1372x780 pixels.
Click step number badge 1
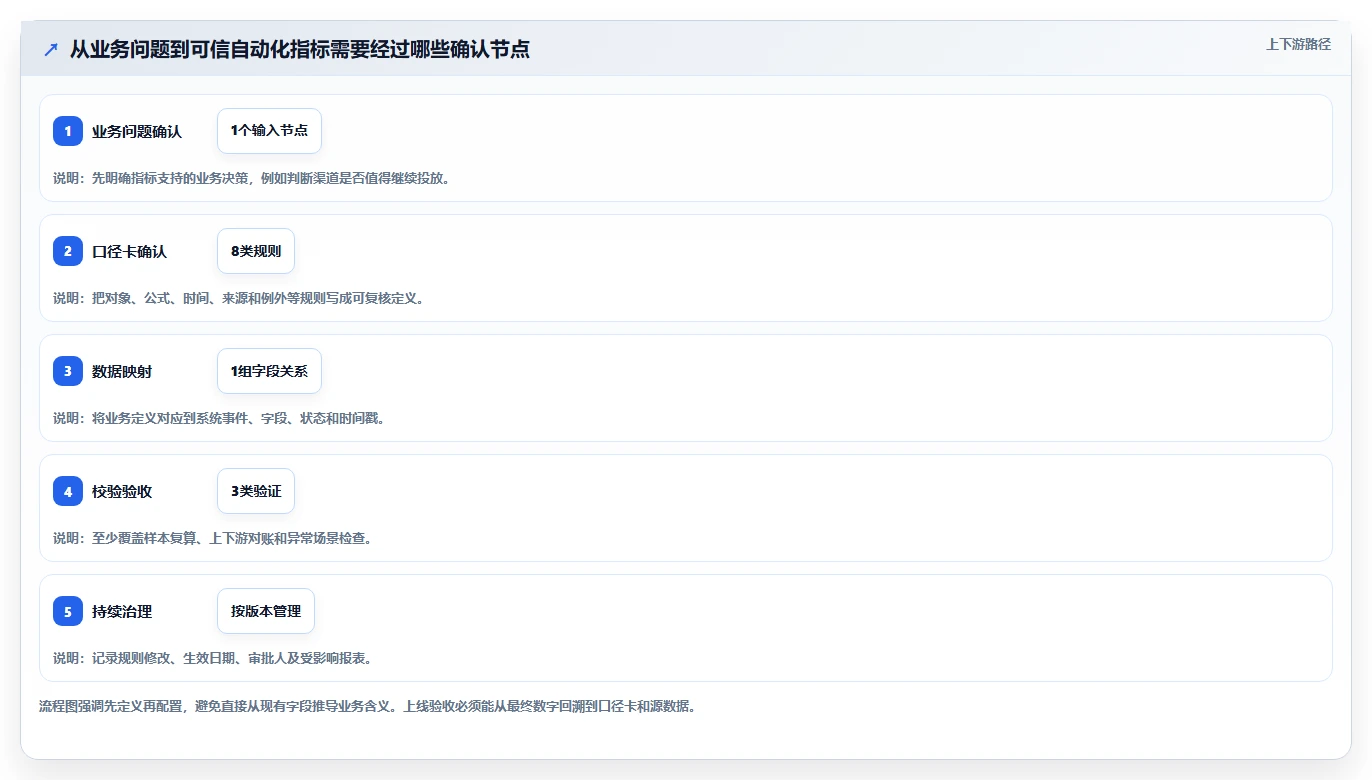(68, 131)
